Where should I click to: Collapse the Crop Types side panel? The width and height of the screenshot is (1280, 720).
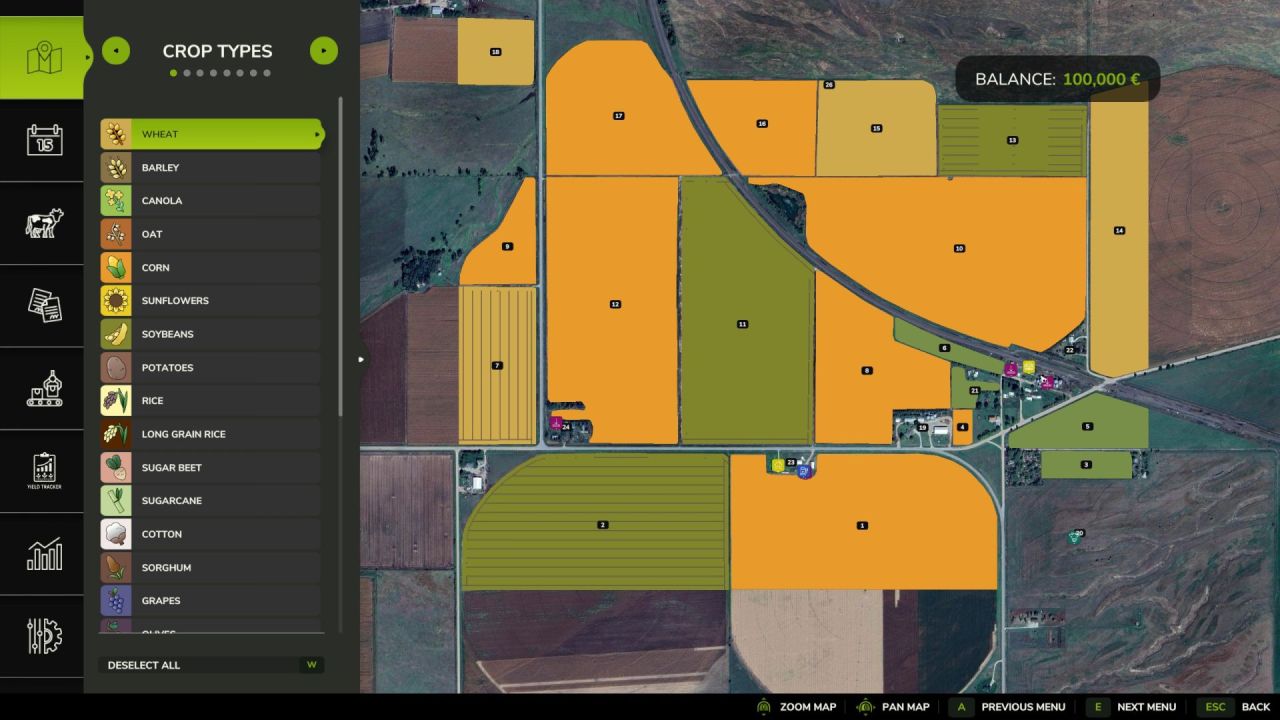[360, 357]
